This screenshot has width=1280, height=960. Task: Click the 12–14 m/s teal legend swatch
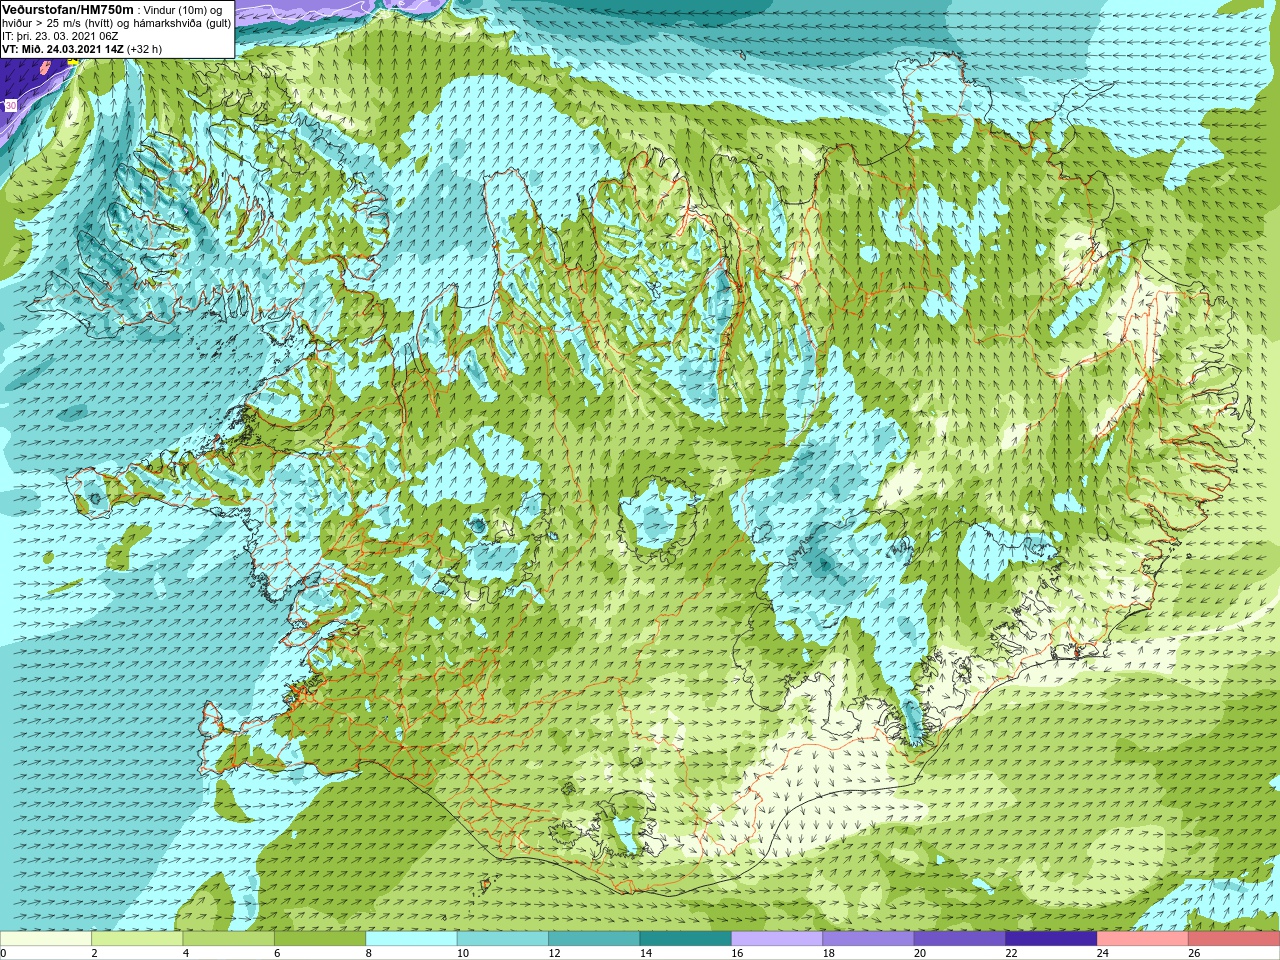(x=594, y=939)
